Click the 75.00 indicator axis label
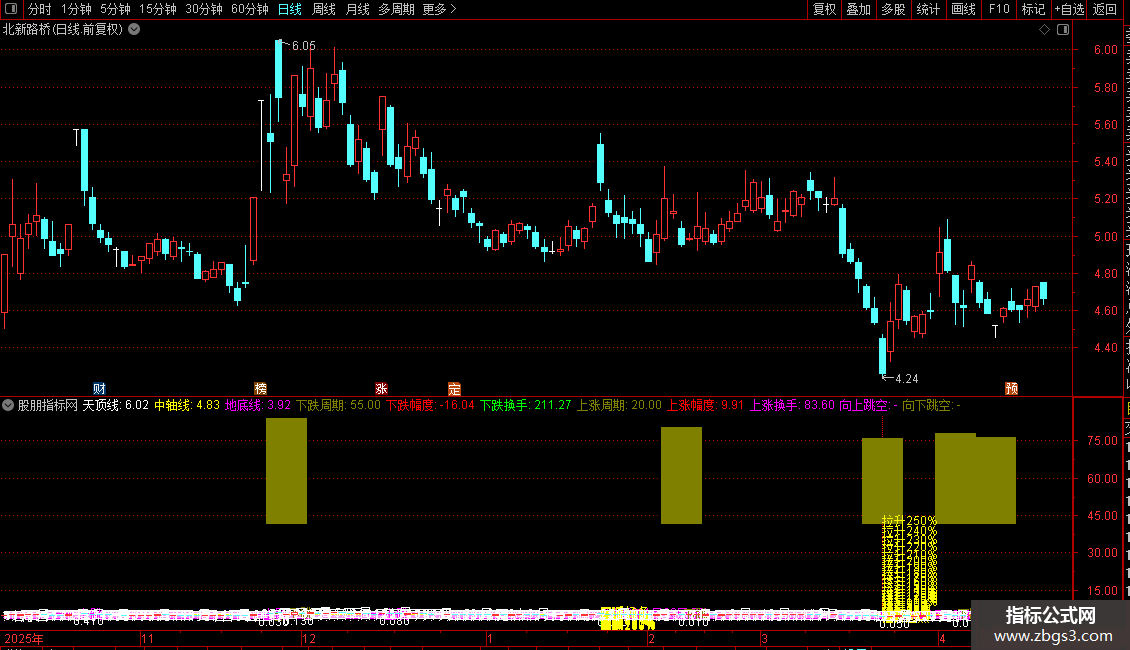 click(1103, 441)
